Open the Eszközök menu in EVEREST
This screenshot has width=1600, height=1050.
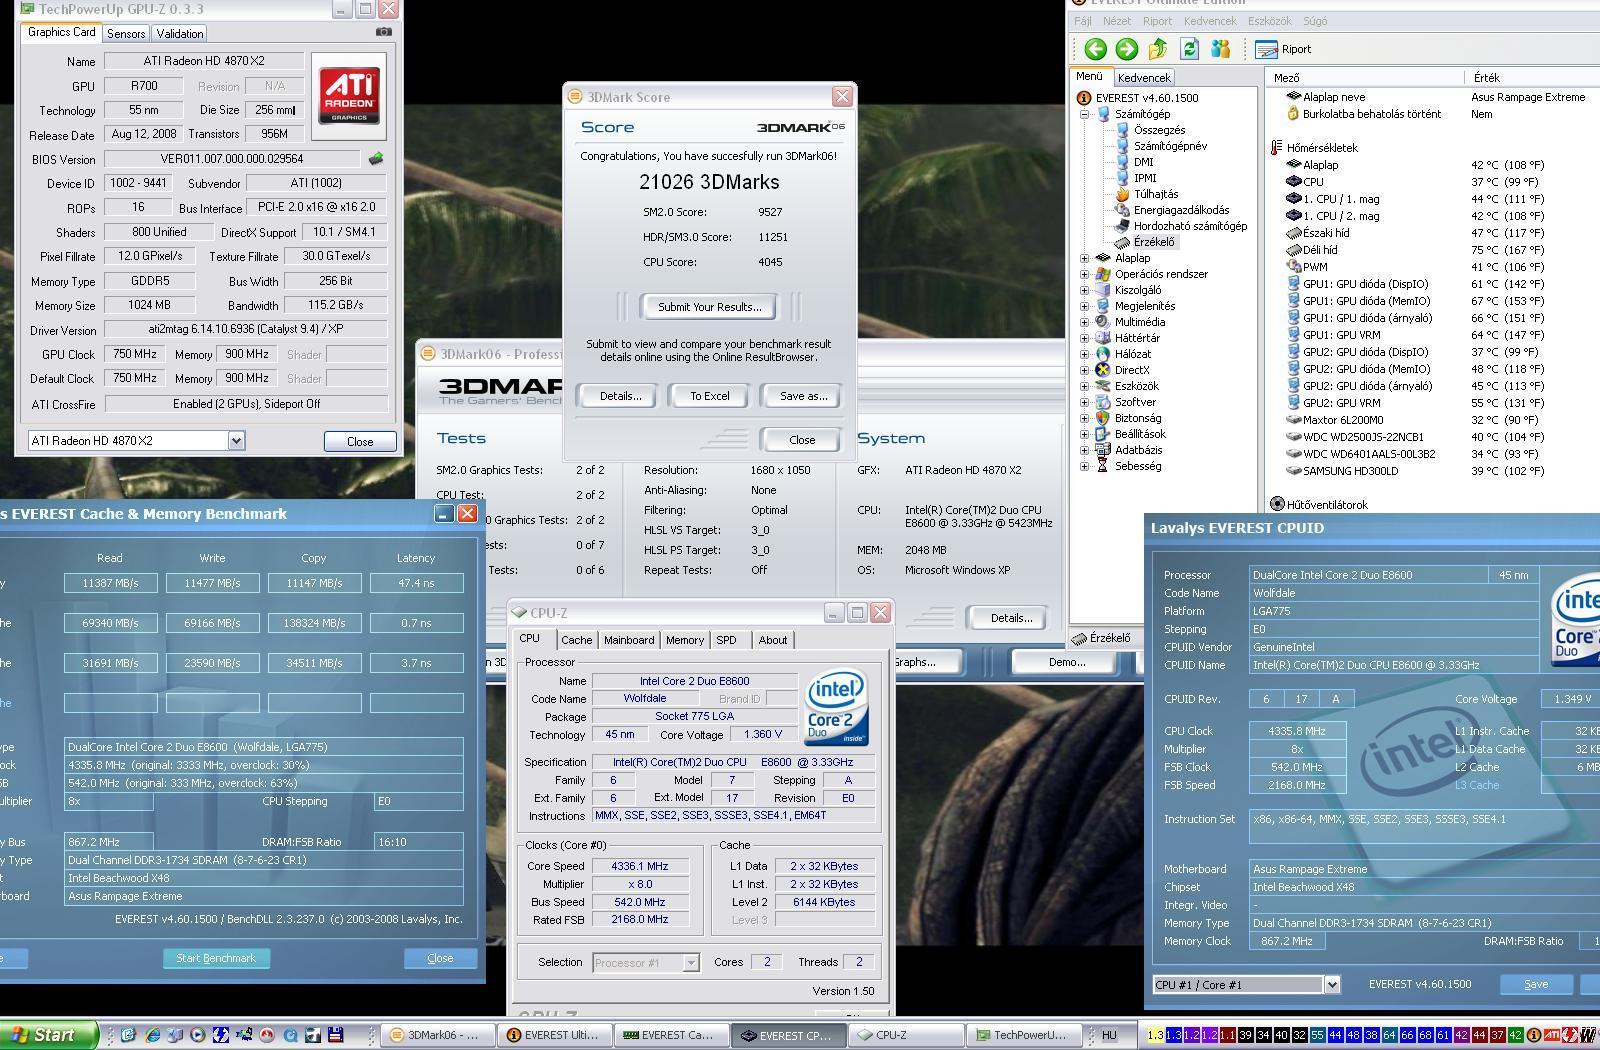[x=1270, y=21]
